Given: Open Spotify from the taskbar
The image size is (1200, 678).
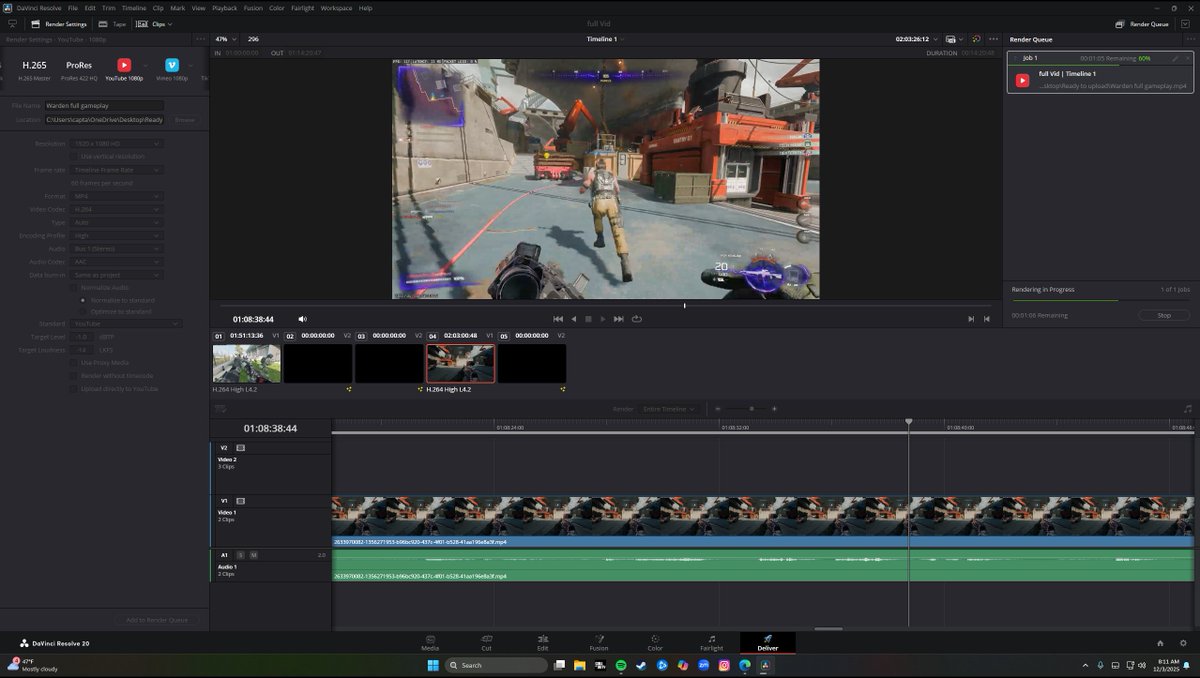Looking at the screenshot, I should point(620,665).
